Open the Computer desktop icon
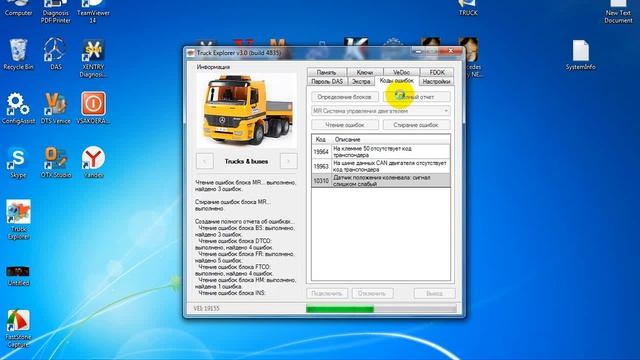The image size is (640, 360). [18, 8]
